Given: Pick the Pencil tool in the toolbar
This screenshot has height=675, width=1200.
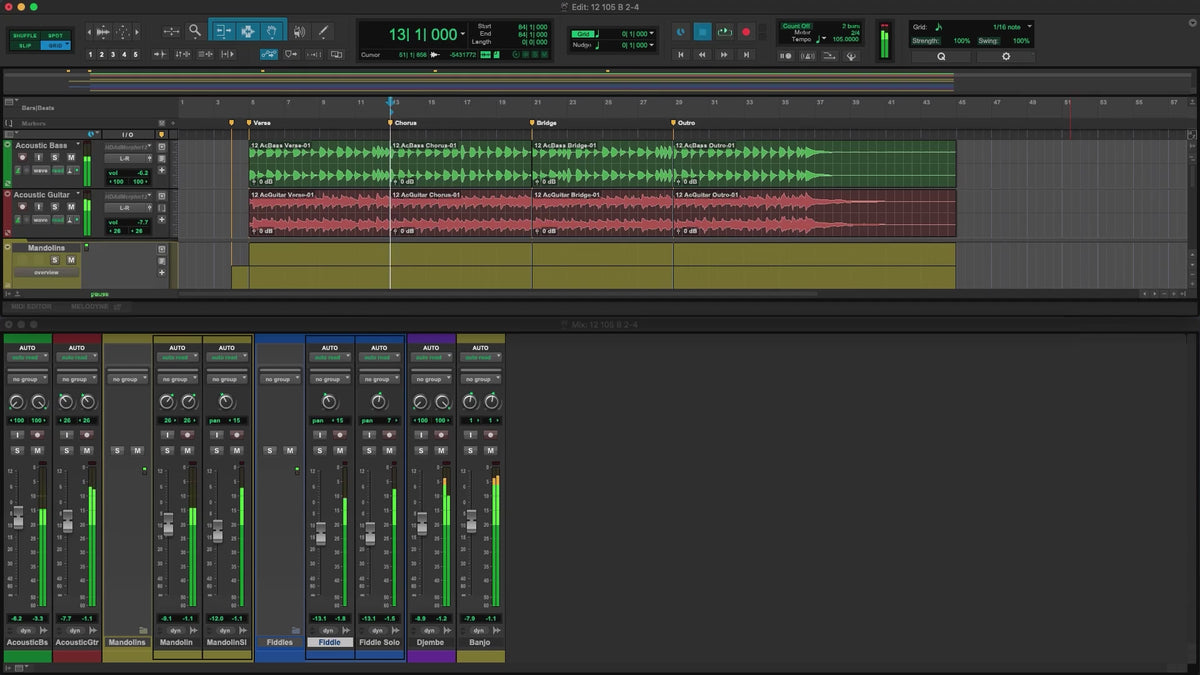Looking at the screenshot, I should tap(323, 32).
